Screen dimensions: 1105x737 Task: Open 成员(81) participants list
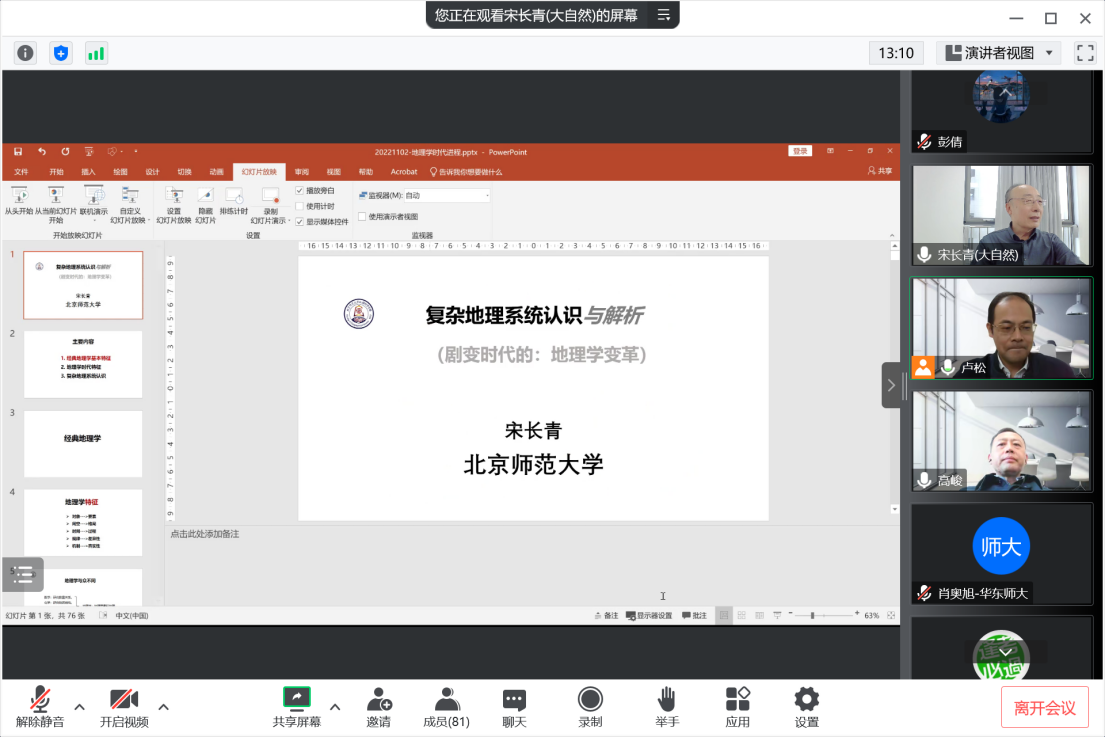coord(446,707)
